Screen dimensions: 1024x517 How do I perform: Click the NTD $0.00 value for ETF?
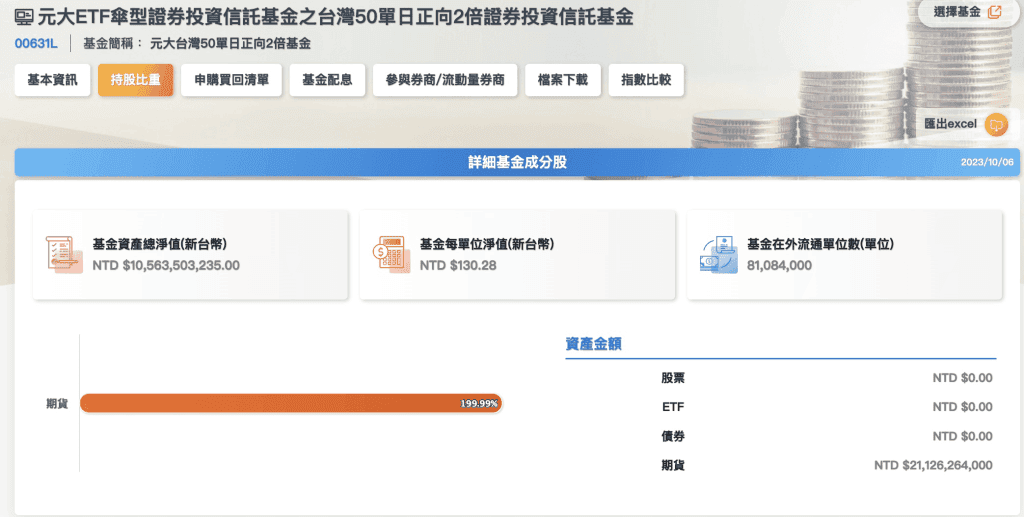[x=963, y=407]
